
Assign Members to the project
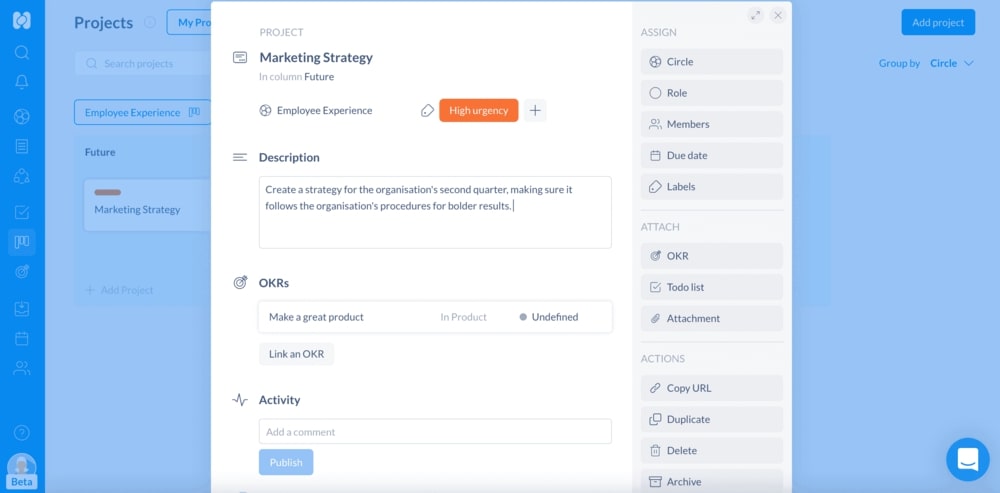coord(712,124)
